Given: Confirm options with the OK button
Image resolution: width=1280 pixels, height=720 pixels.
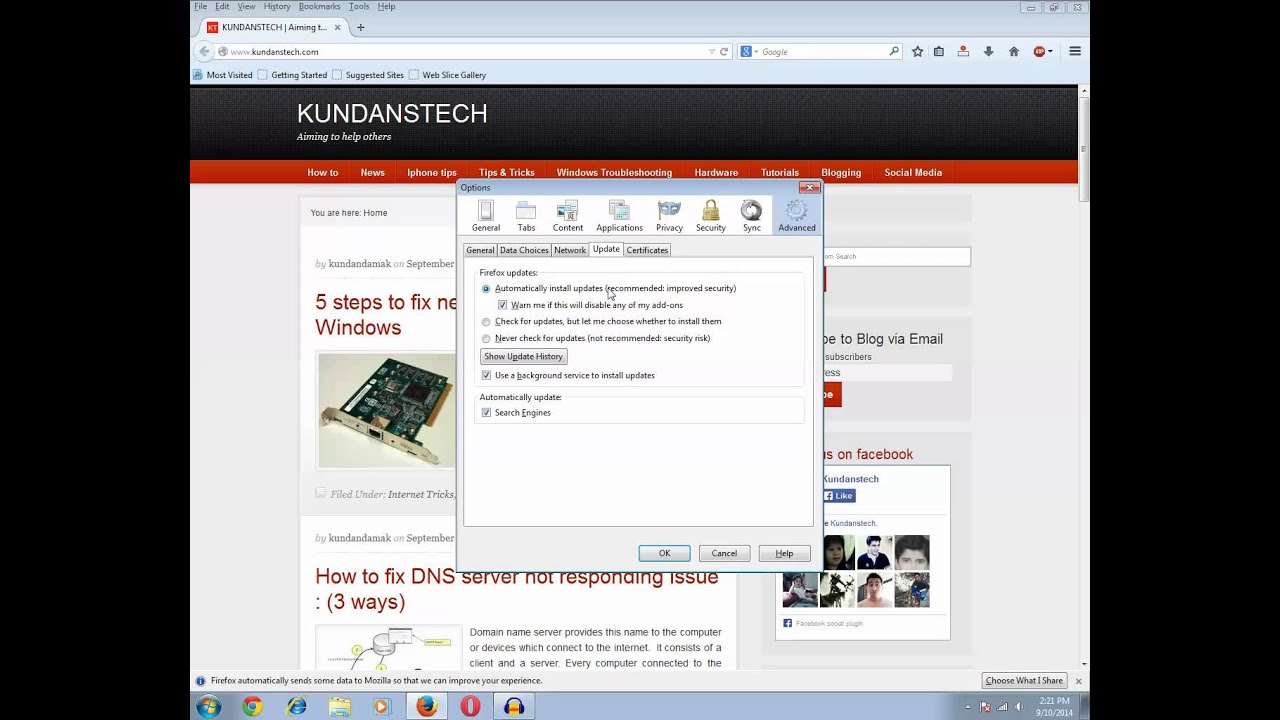Looking at the screenshot, I should 664,553.
